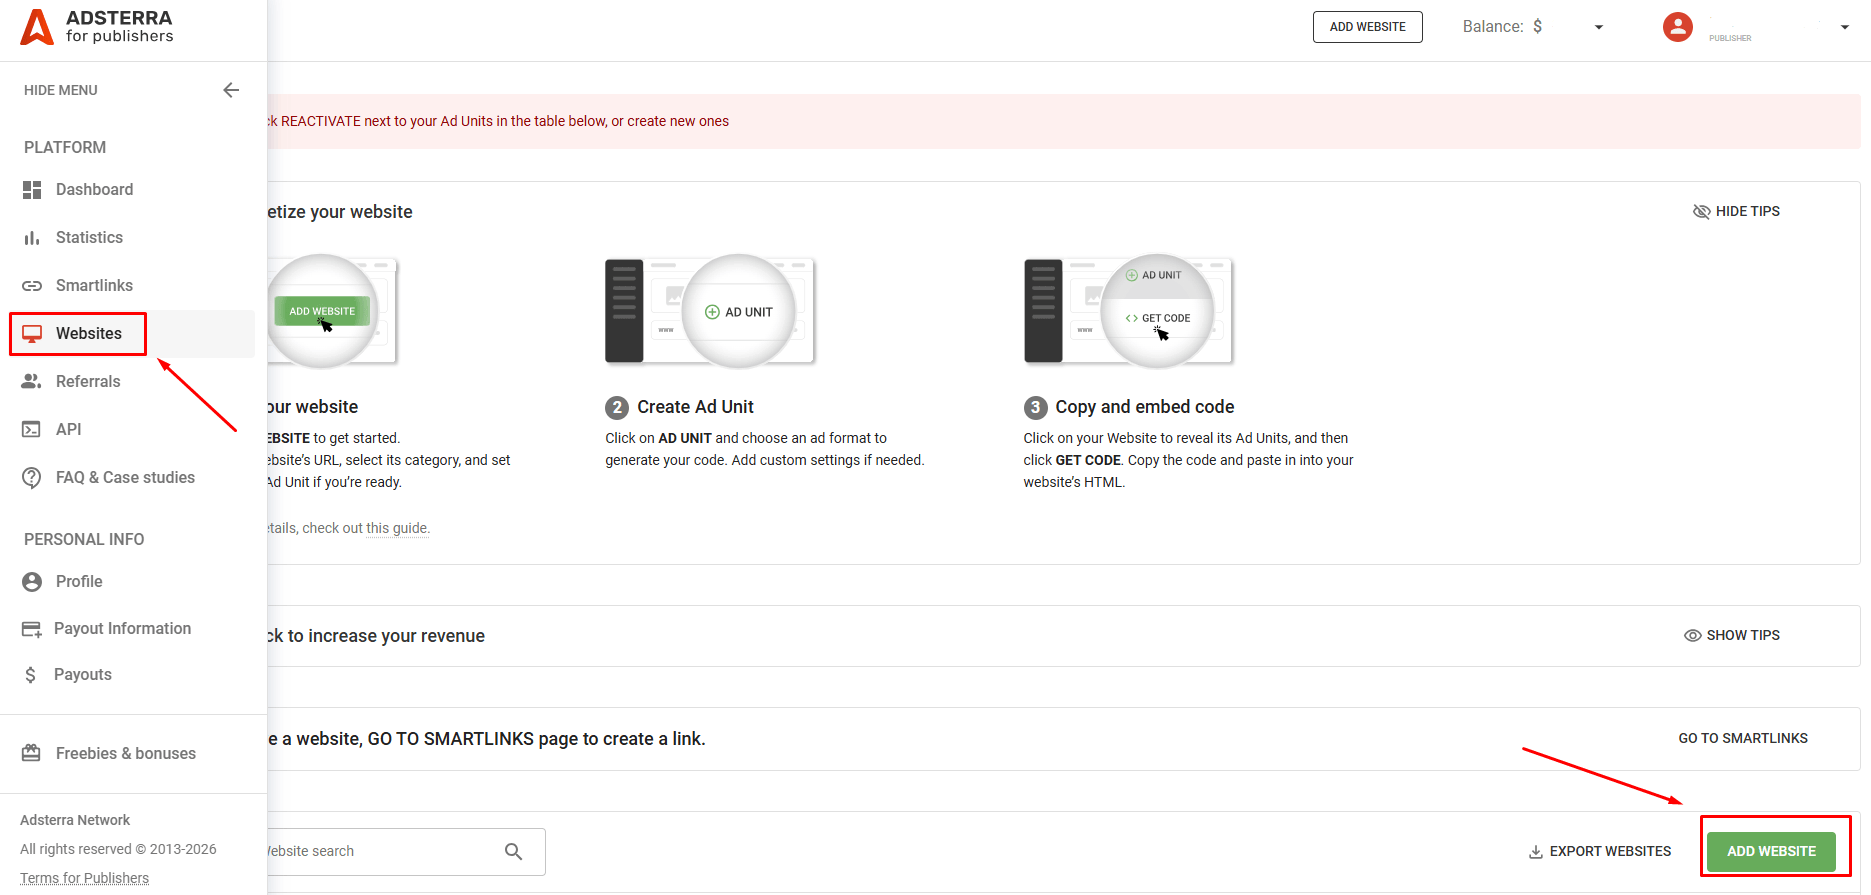Click the FAQ question mark icon
This screenshot has height=895, width=1871.
[32, 478]
